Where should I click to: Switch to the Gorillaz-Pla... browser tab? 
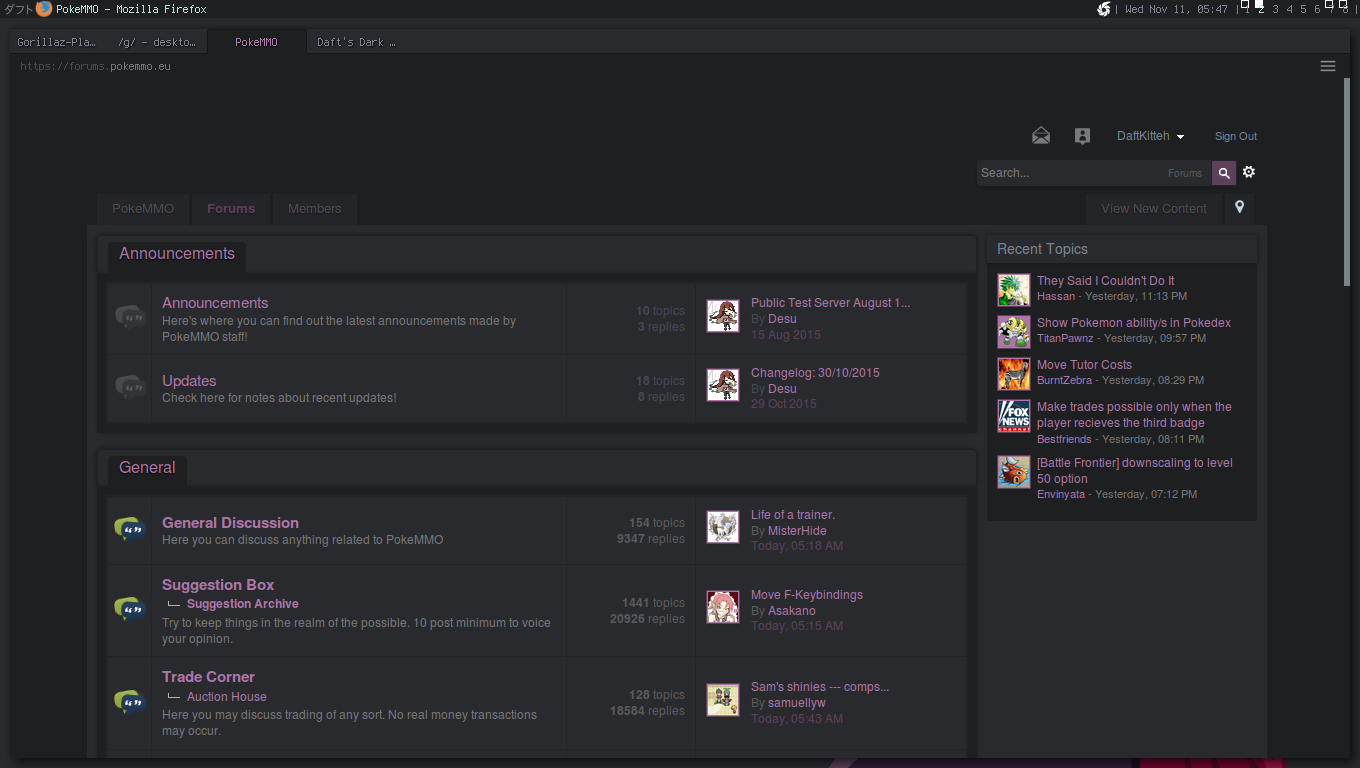tap(57, 42)
